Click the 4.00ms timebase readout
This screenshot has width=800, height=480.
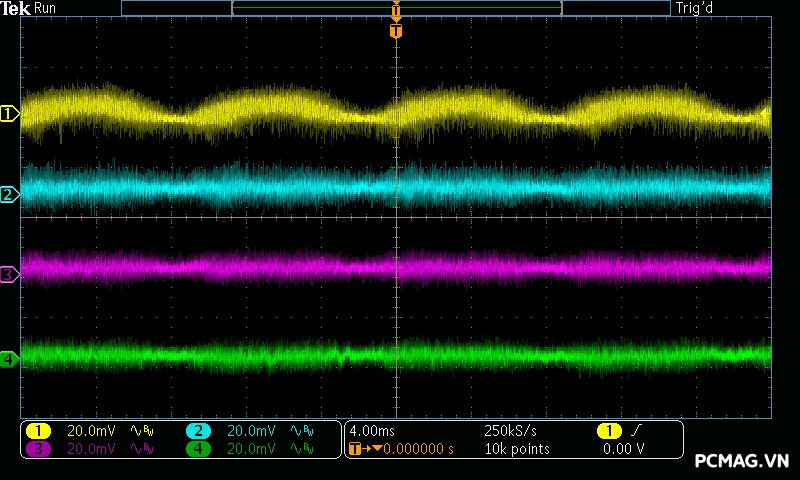[374, 430]
